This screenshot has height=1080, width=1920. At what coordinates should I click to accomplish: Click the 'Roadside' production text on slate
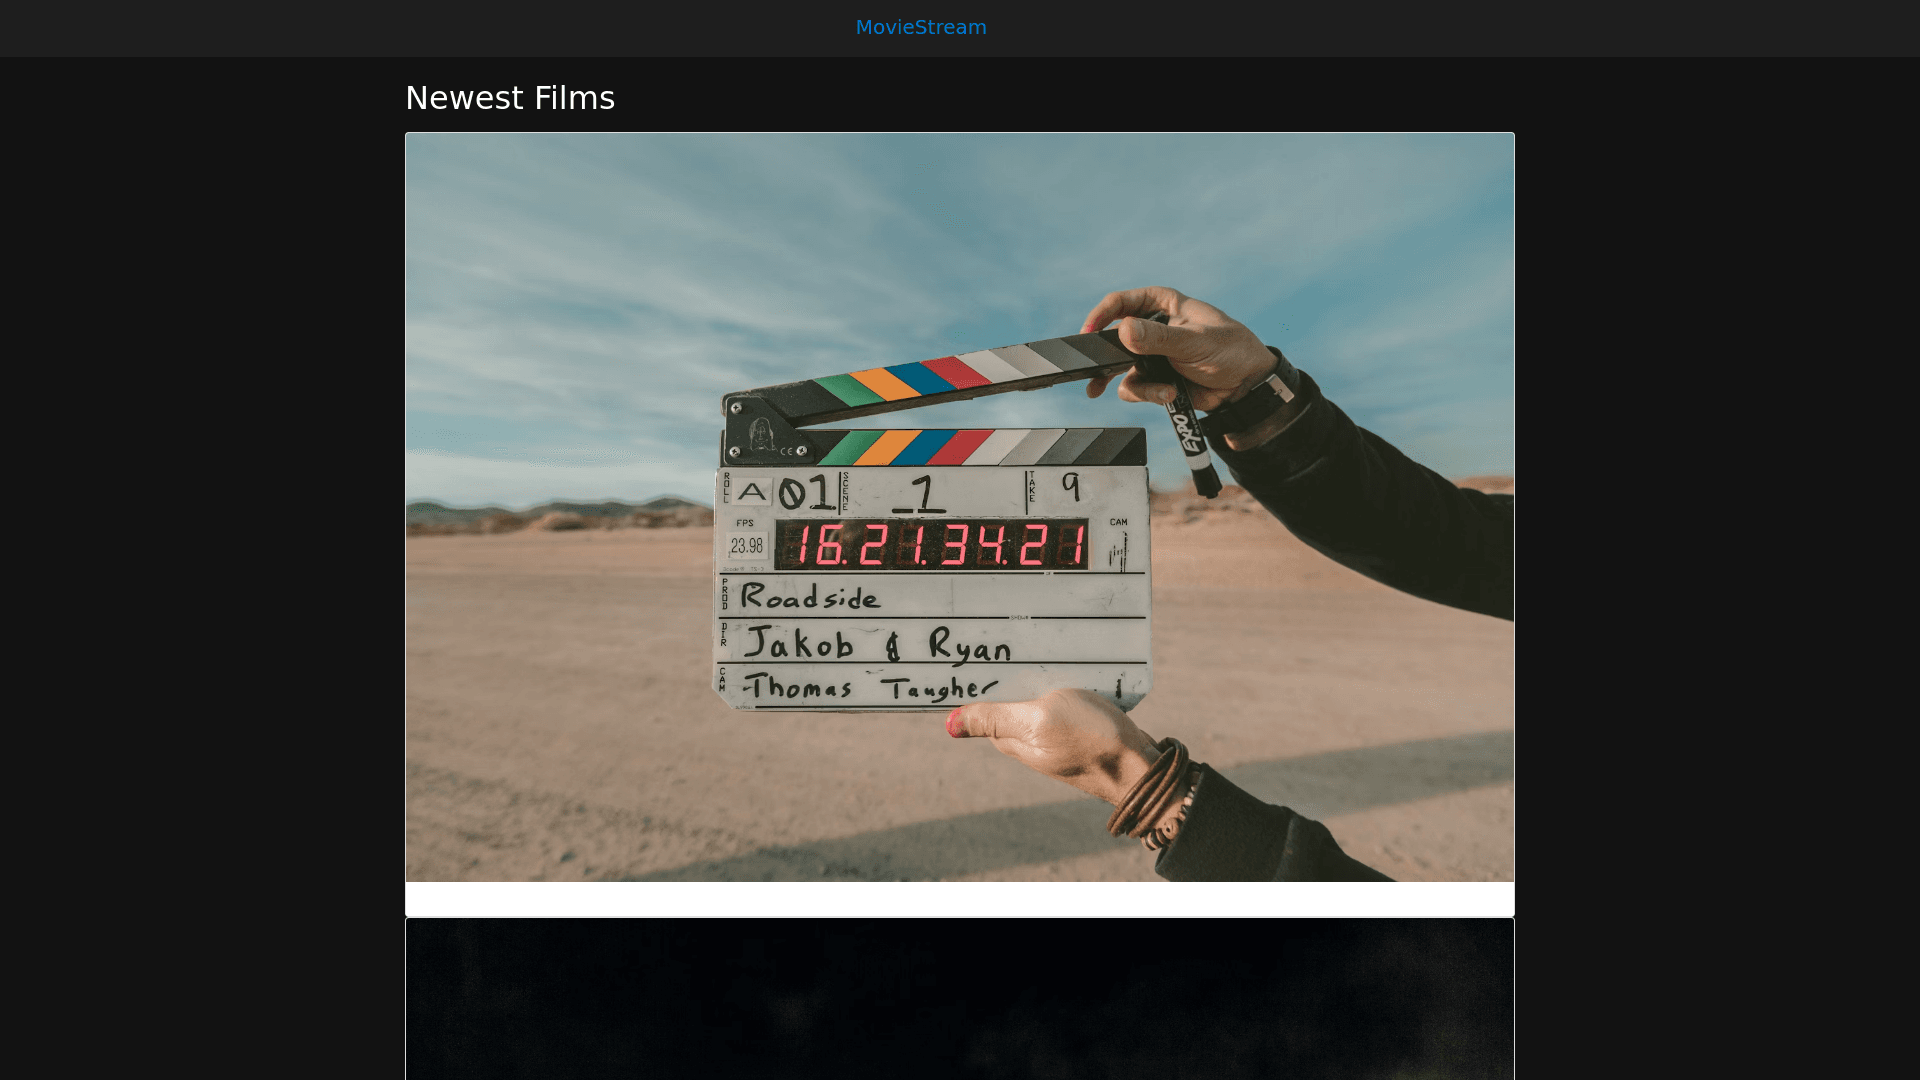pos(810,597)
